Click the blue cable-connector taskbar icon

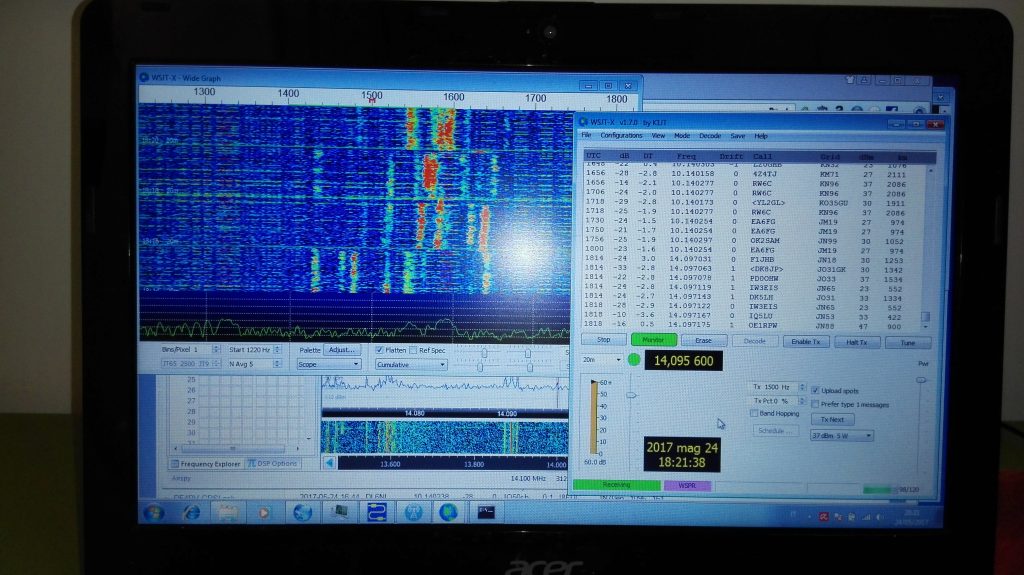[x=376, y=513]
